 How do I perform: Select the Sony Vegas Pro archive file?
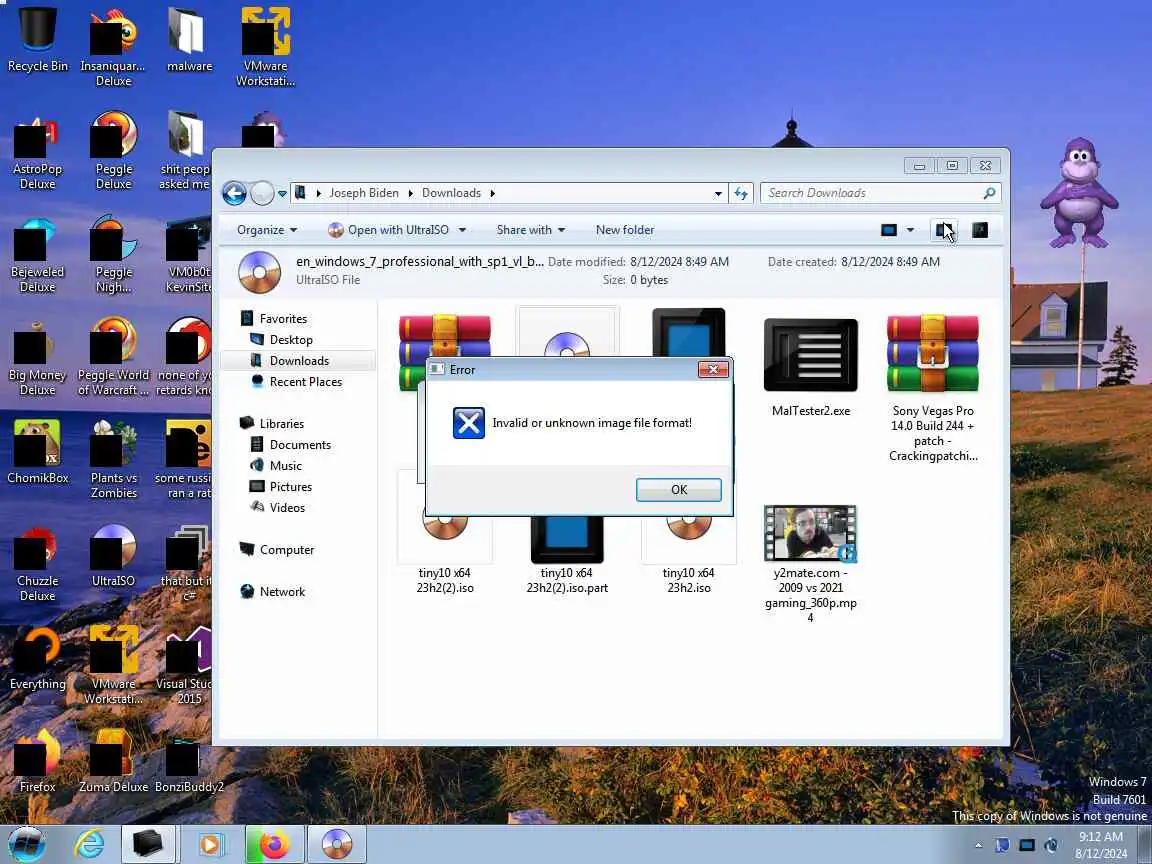(933, 389)
